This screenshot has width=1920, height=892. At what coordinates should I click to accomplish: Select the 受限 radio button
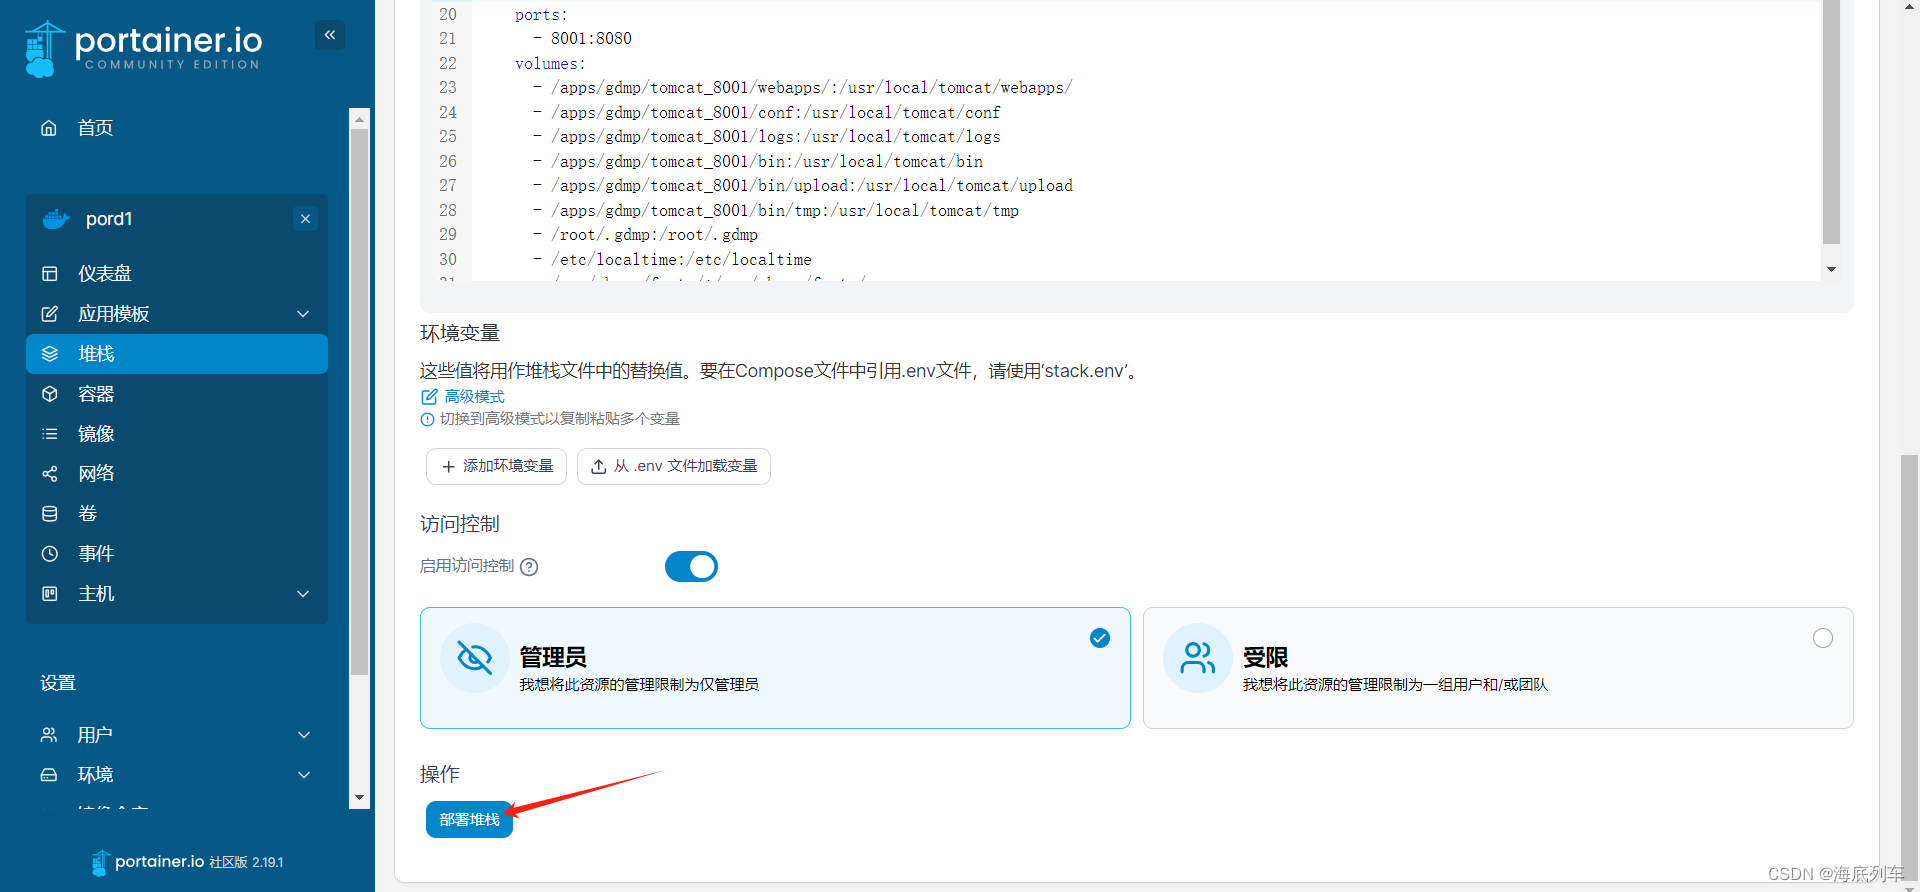[1823, 638]
